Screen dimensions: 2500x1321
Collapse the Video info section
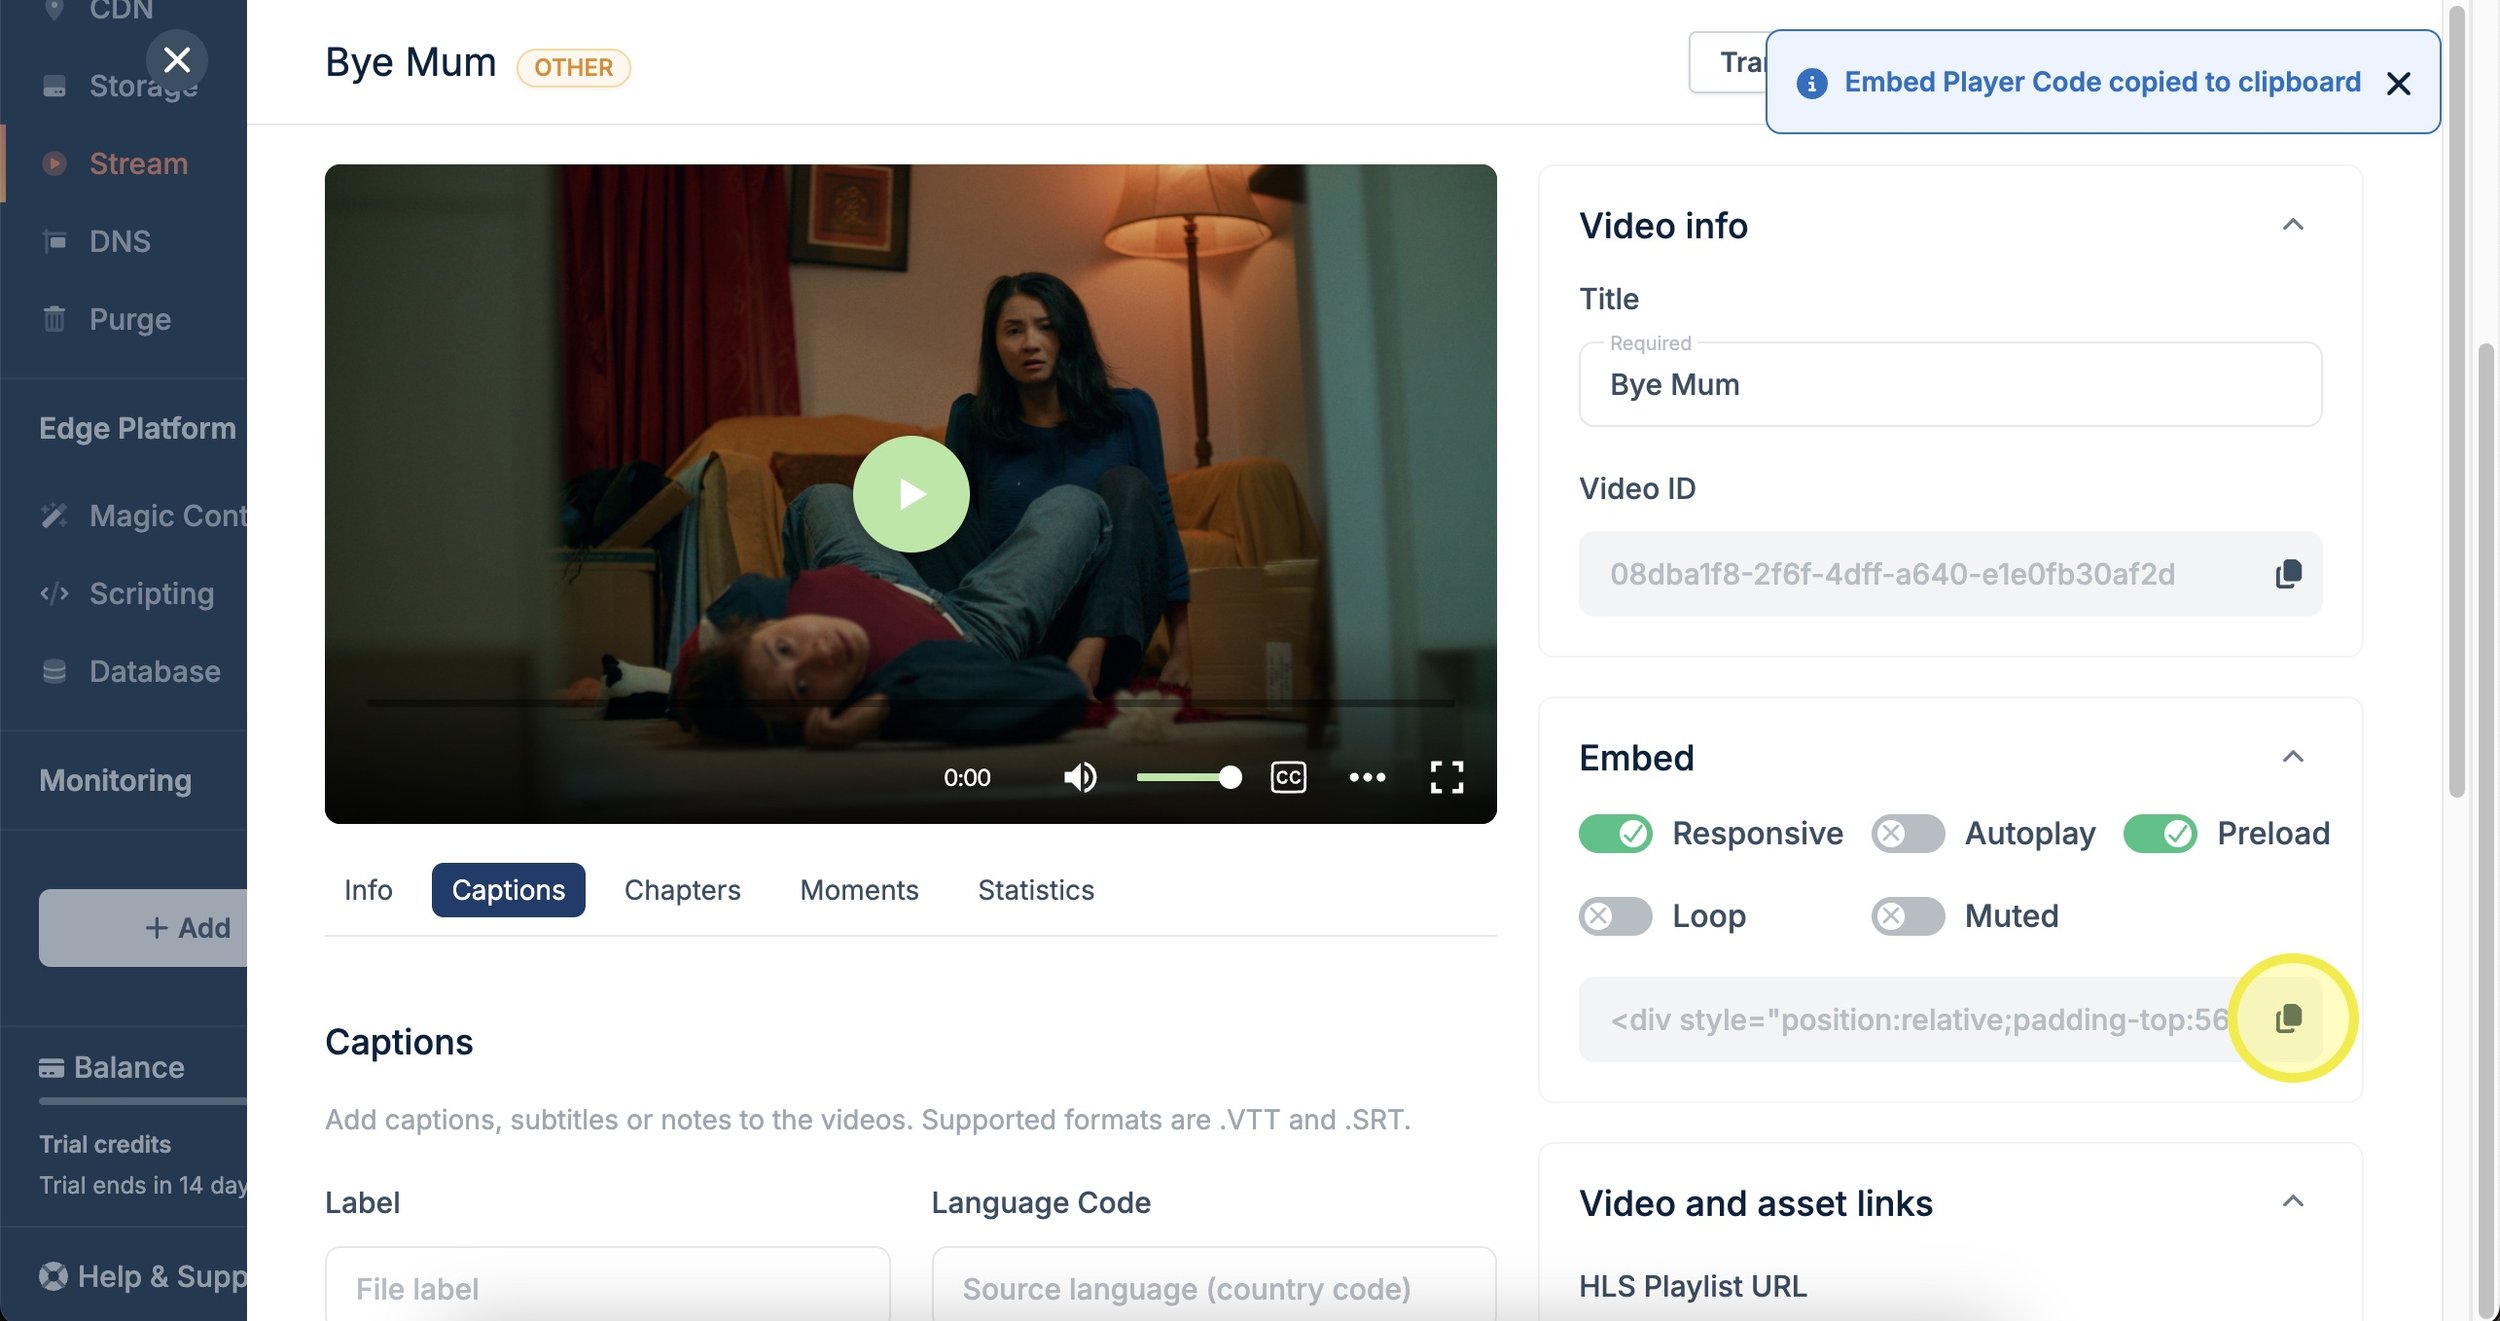click(2292, 225)
